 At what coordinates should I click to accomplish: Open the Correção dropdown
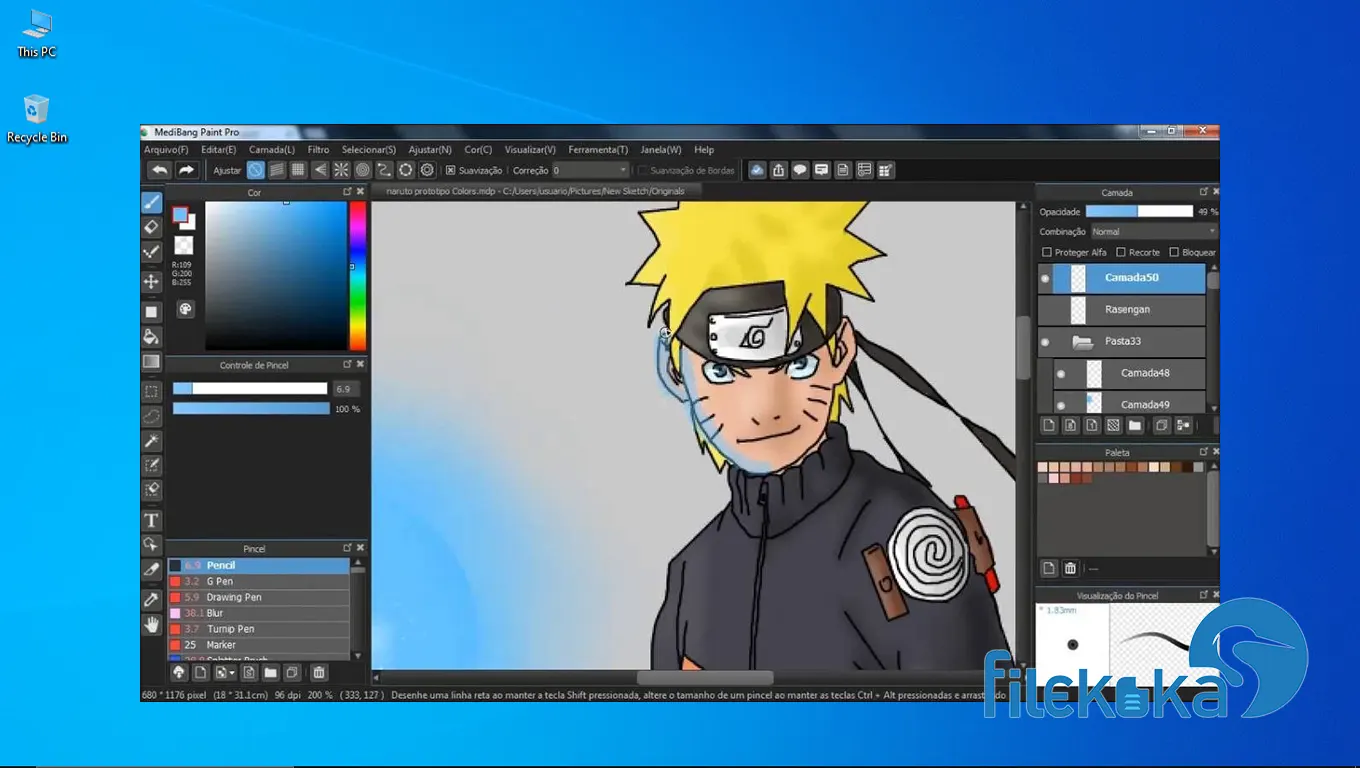pos(591,170)
